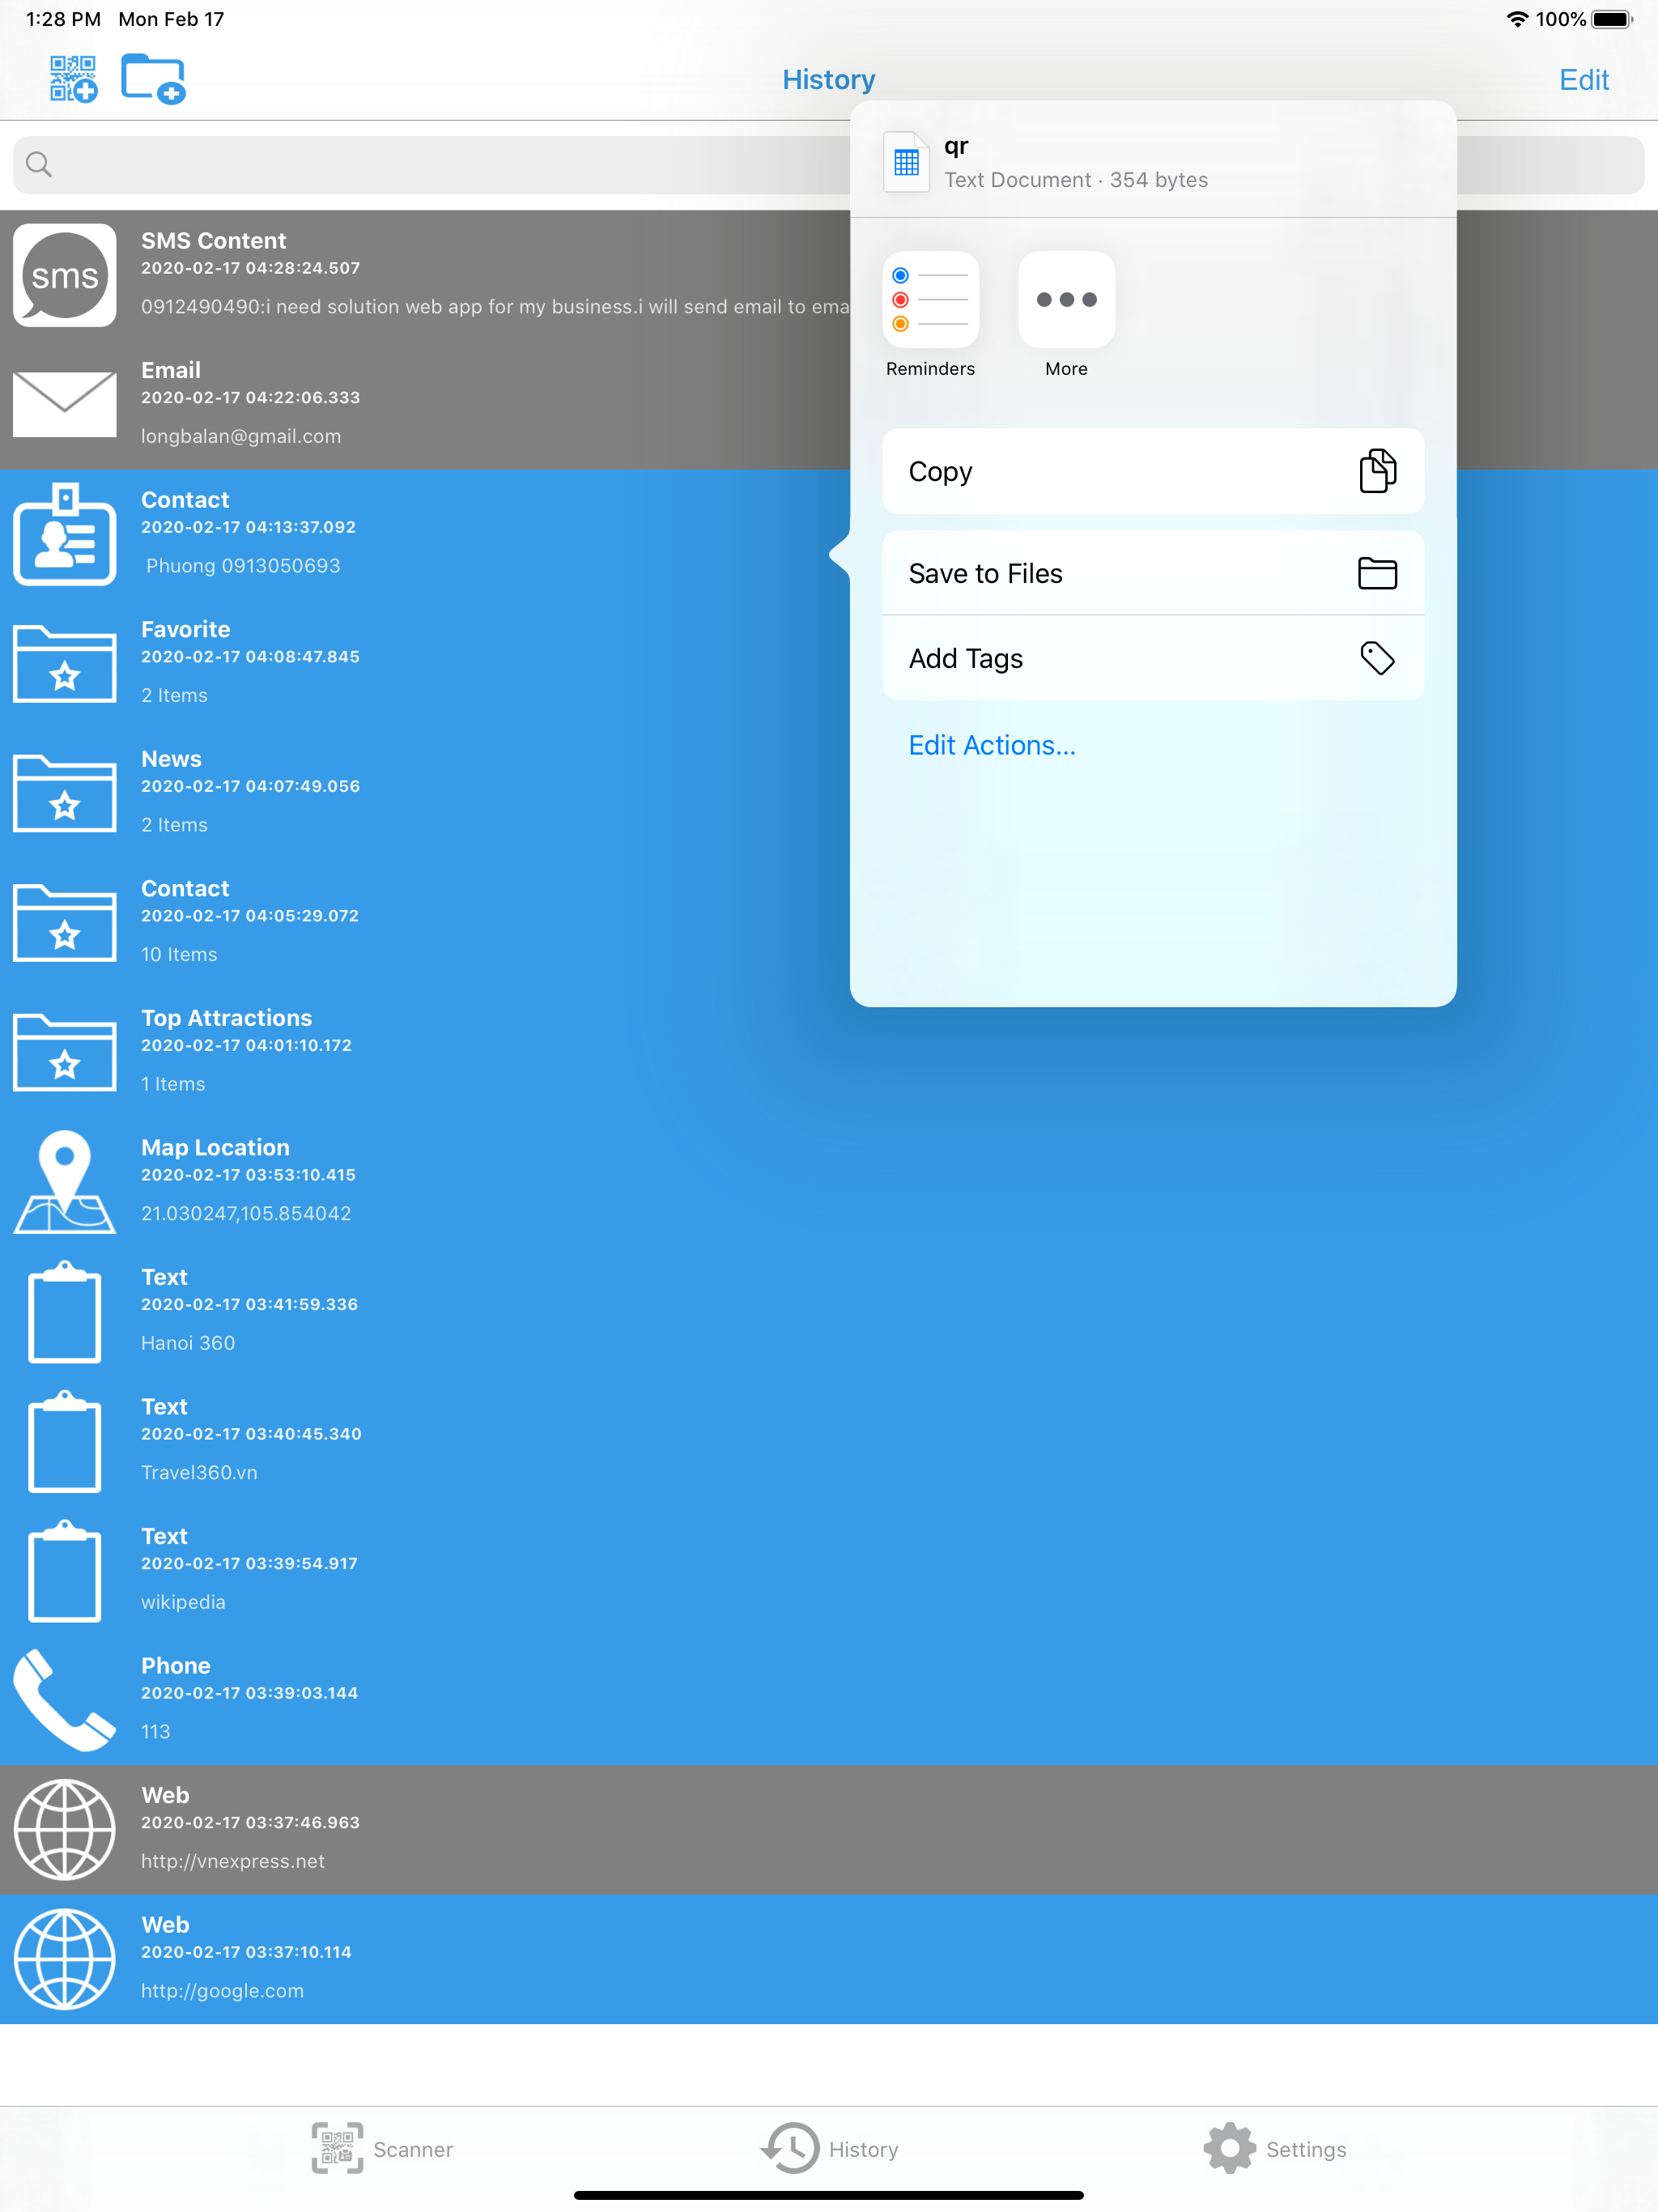Tap globe icon for google.com
1658x2212 pixels.
[65, 1958]
